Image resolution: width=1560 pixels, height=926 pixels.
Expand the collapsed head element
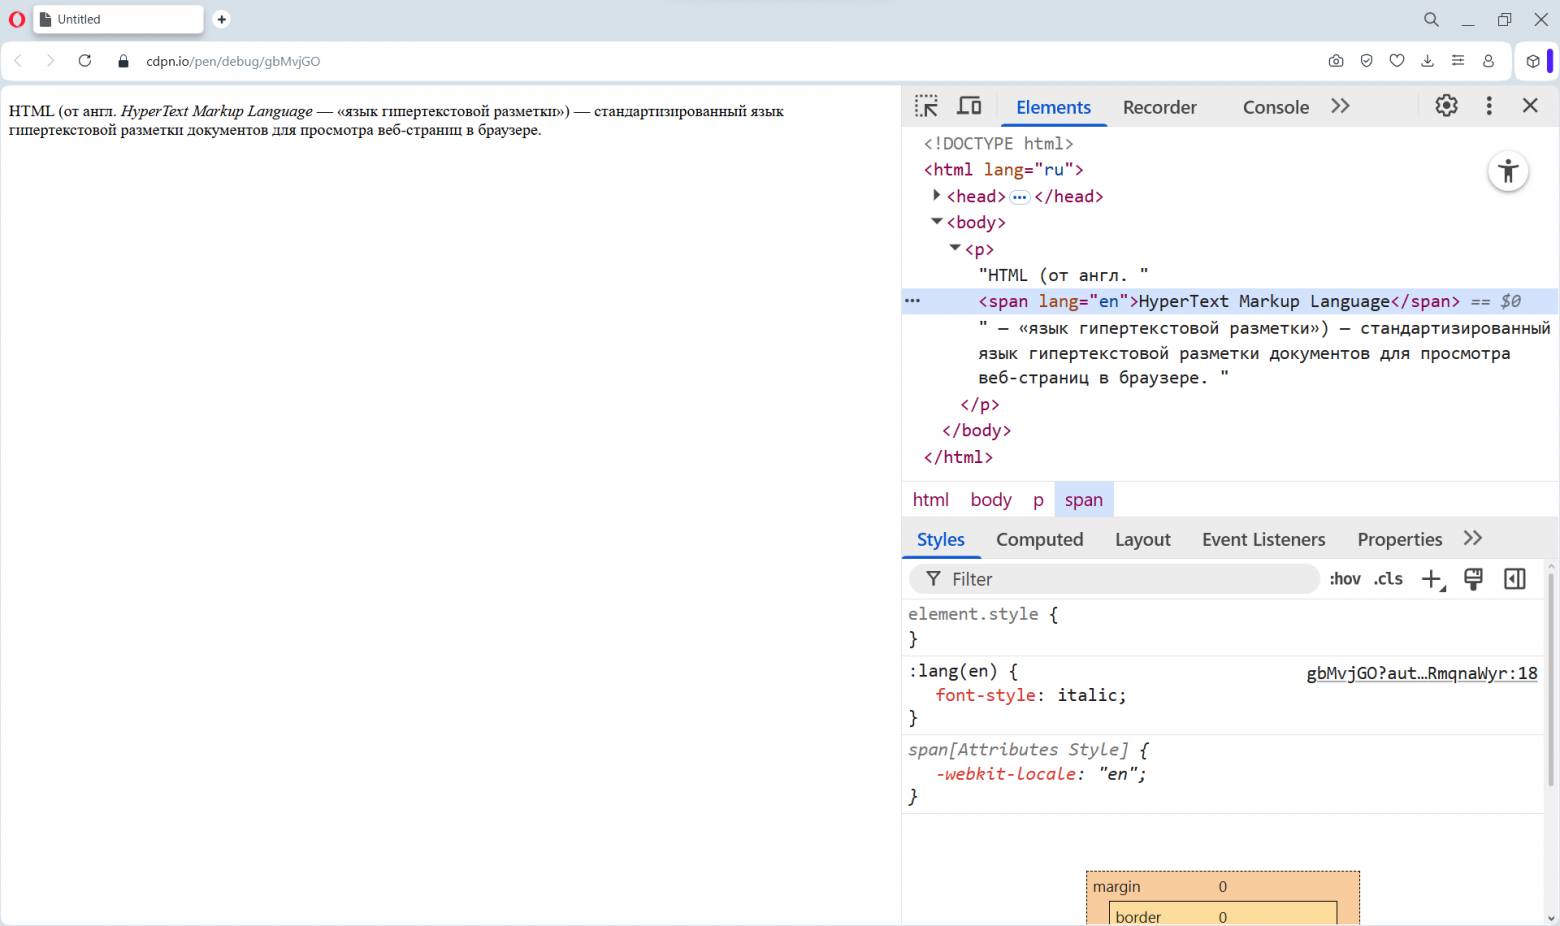(936, 196)
